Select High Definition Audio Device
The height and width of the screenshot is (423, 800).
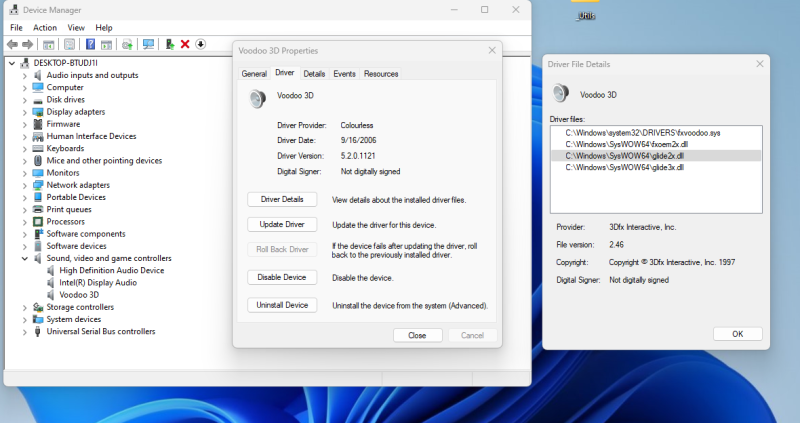tap(112, 270)
